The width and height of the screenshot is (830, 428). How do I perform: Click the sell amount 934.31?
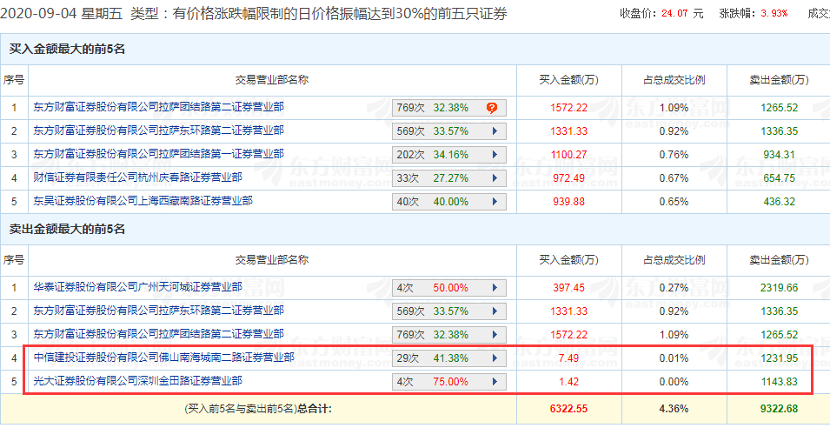780,154
